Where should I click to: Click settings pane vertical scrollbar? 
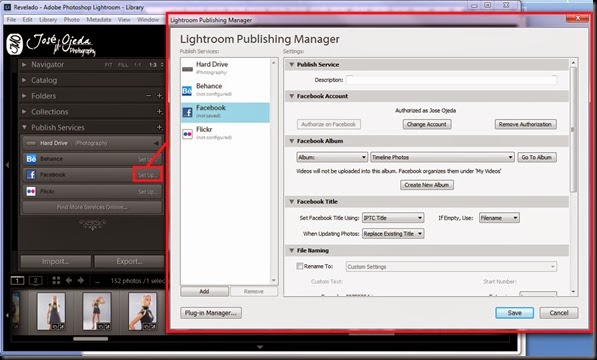pos(573,129)
